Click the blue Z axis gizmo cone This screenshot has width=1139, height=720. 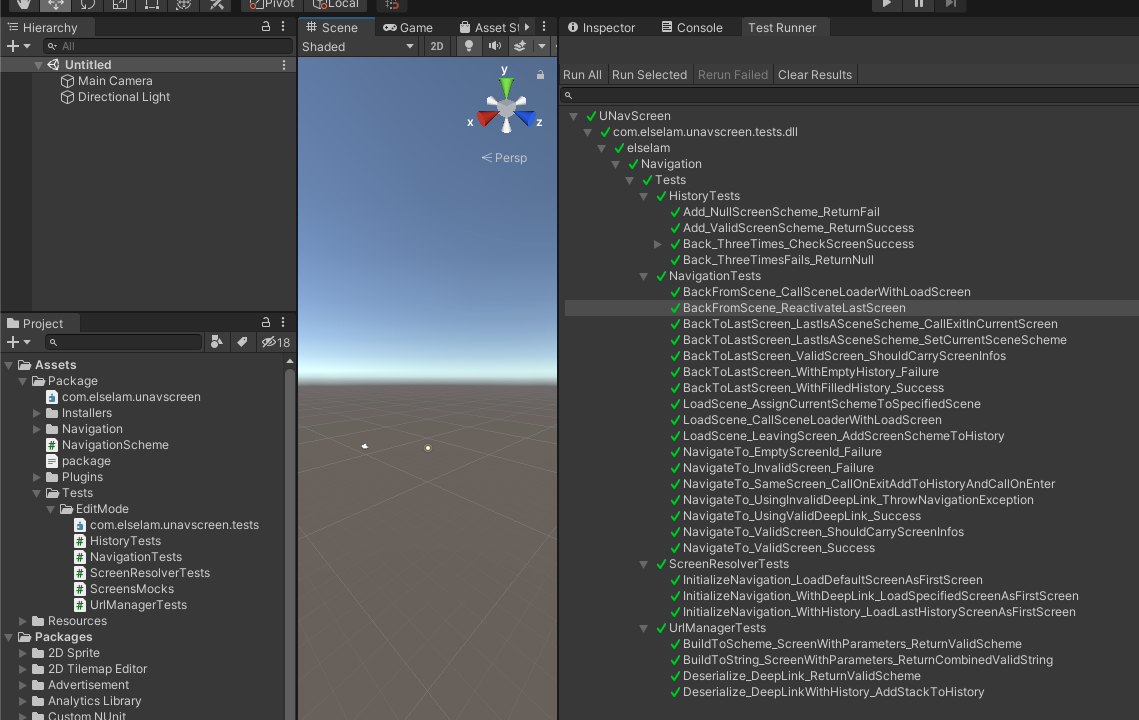pyautogui.click(x=526, y=118)
